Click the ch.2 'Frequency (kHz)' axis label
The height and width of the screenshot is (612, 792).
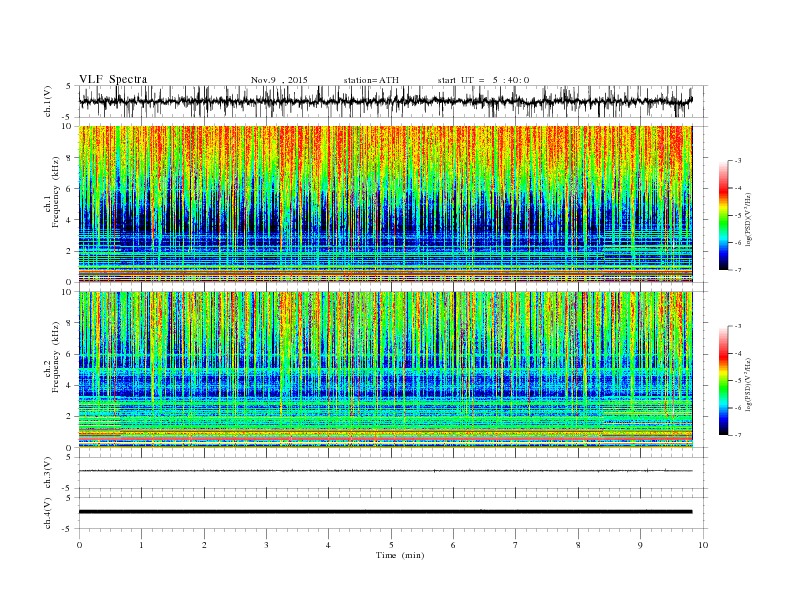click(x=55, y=358)
